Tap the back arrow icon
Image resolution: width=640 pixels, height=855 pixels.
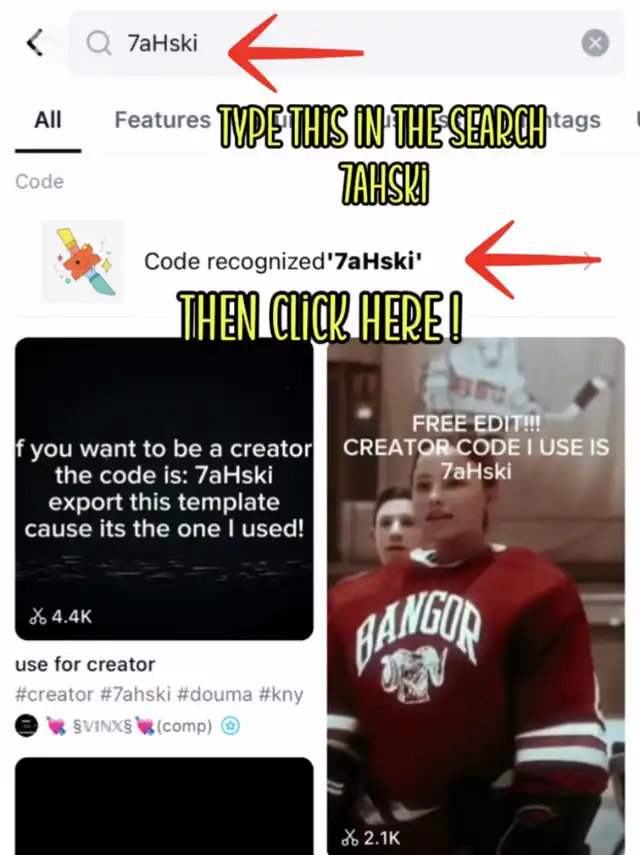[35, 43]
